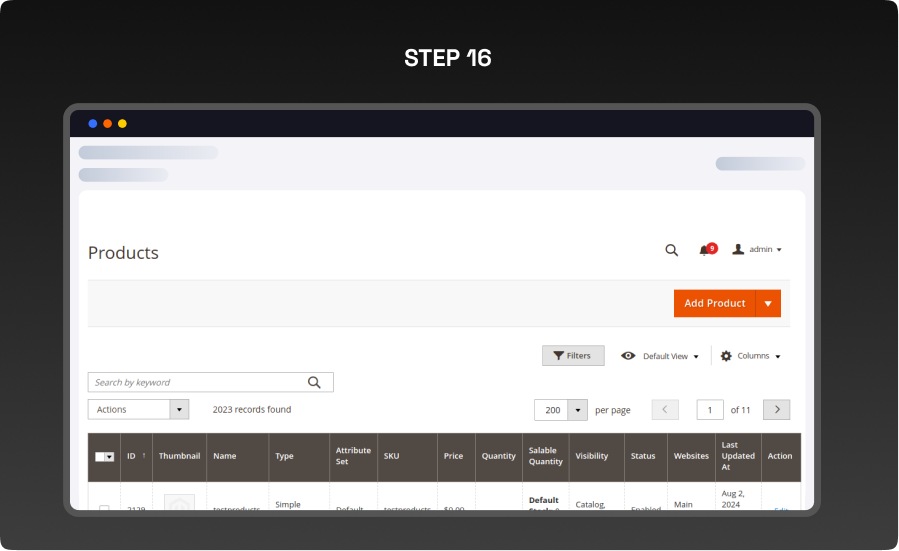
Task: Click the page number input field
Action: coord(710,410)
